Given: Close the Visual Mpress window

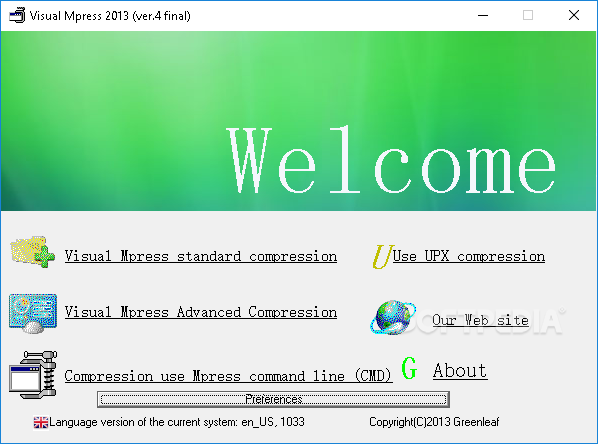Looking at the screenshot, I should pos(574,16).
